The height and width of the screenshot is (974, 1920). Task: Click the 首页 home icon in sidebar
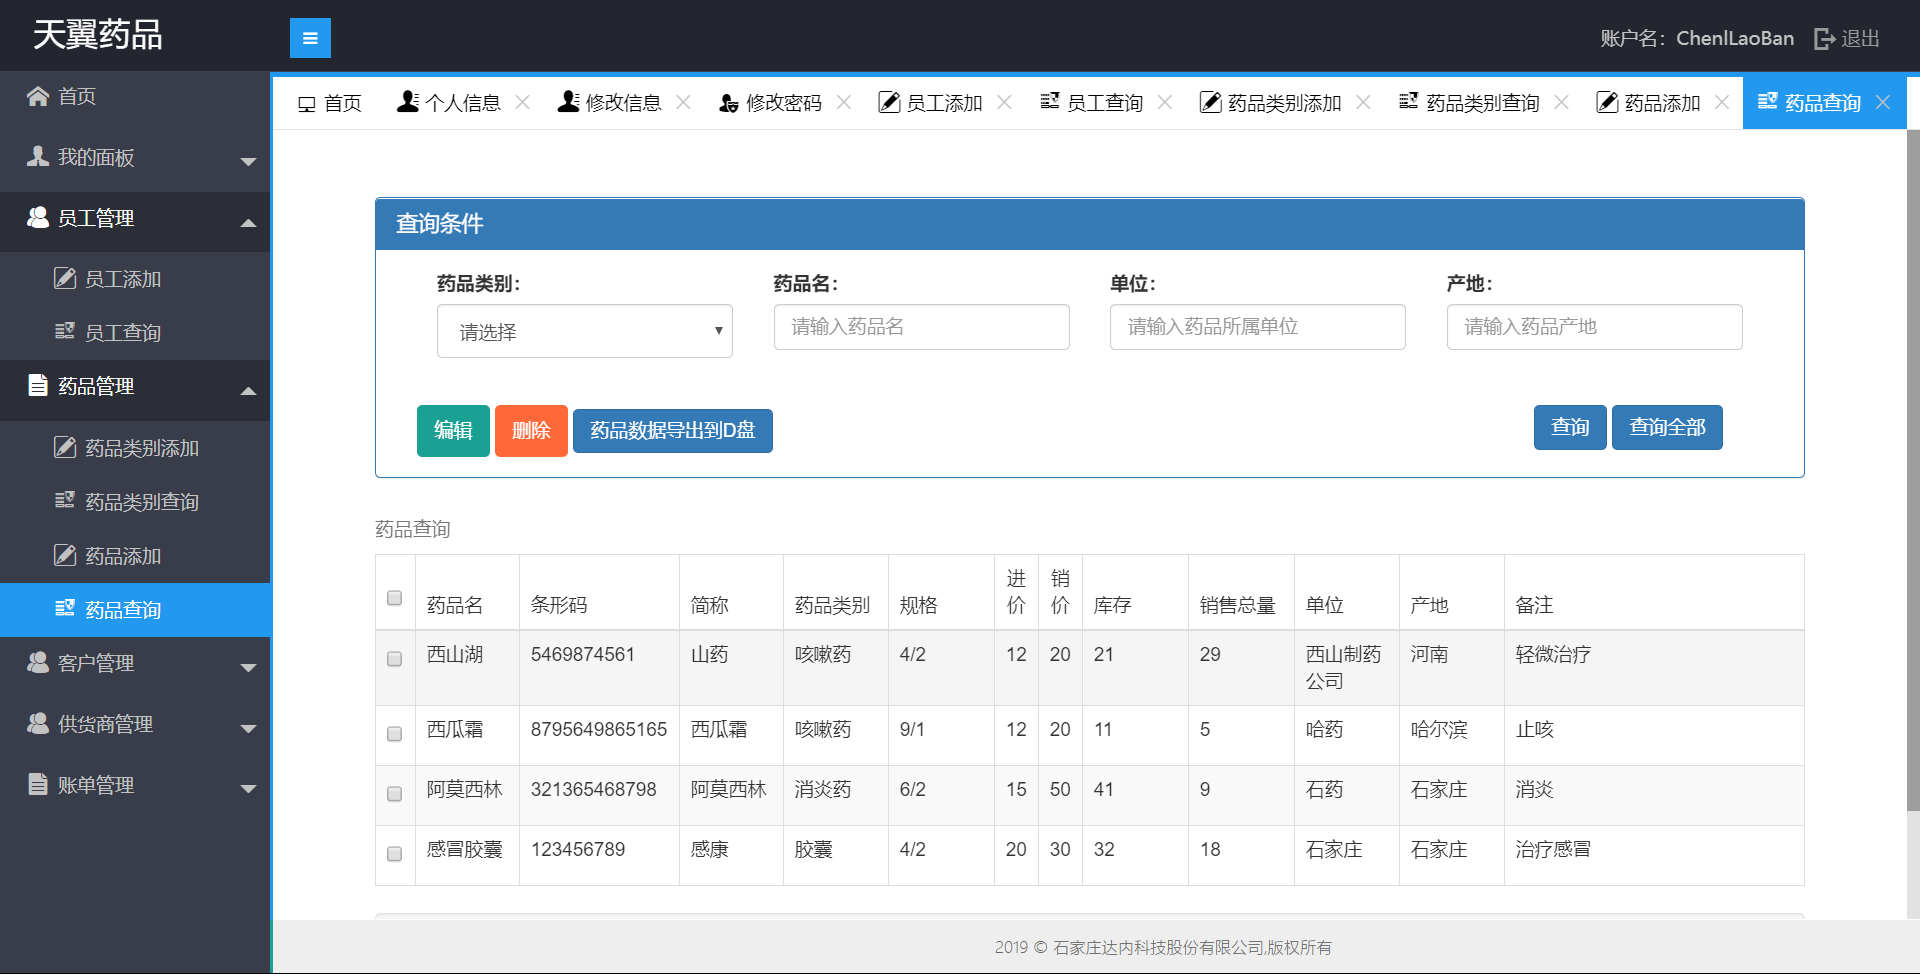tap(37, 95)
